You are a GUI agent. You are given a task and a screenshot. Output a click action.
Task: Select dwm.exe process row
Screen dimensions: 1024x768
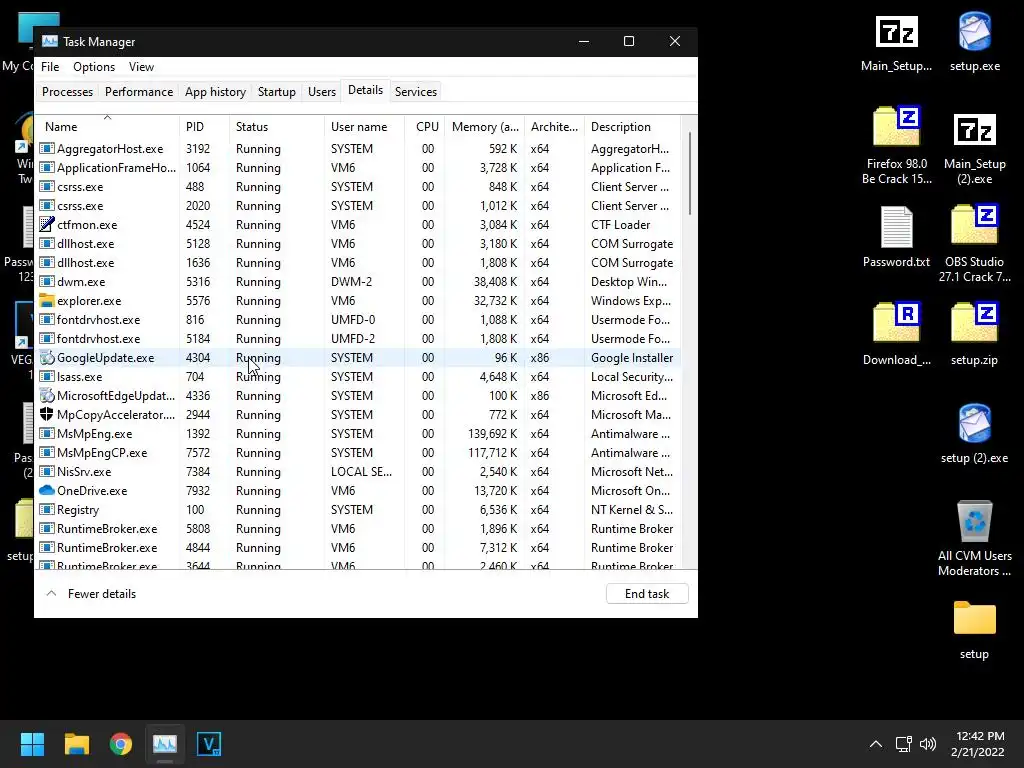[358, 282]
